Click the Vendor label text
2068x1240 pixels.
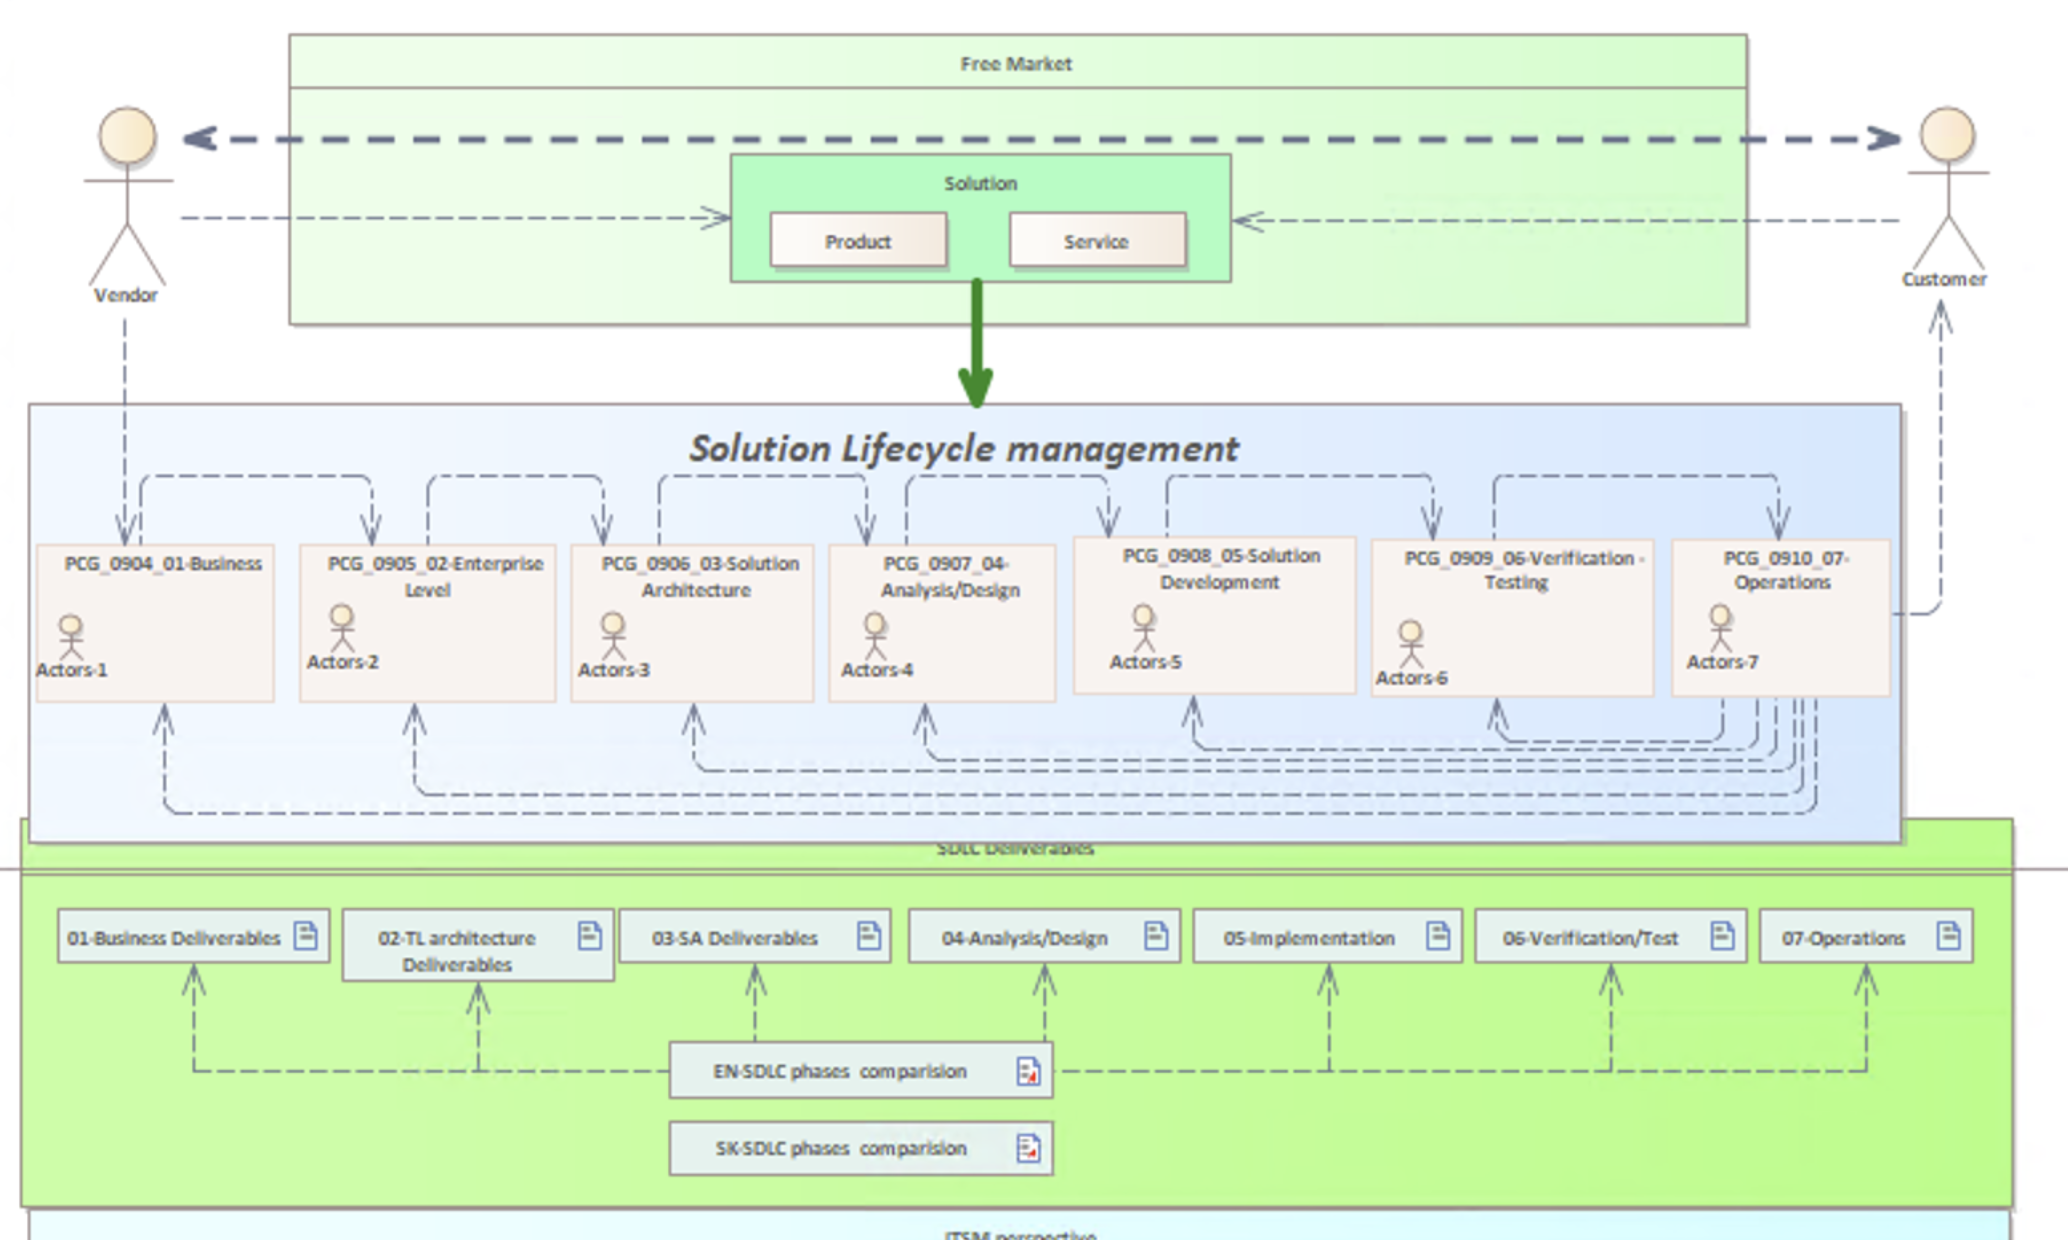(126, 295)
